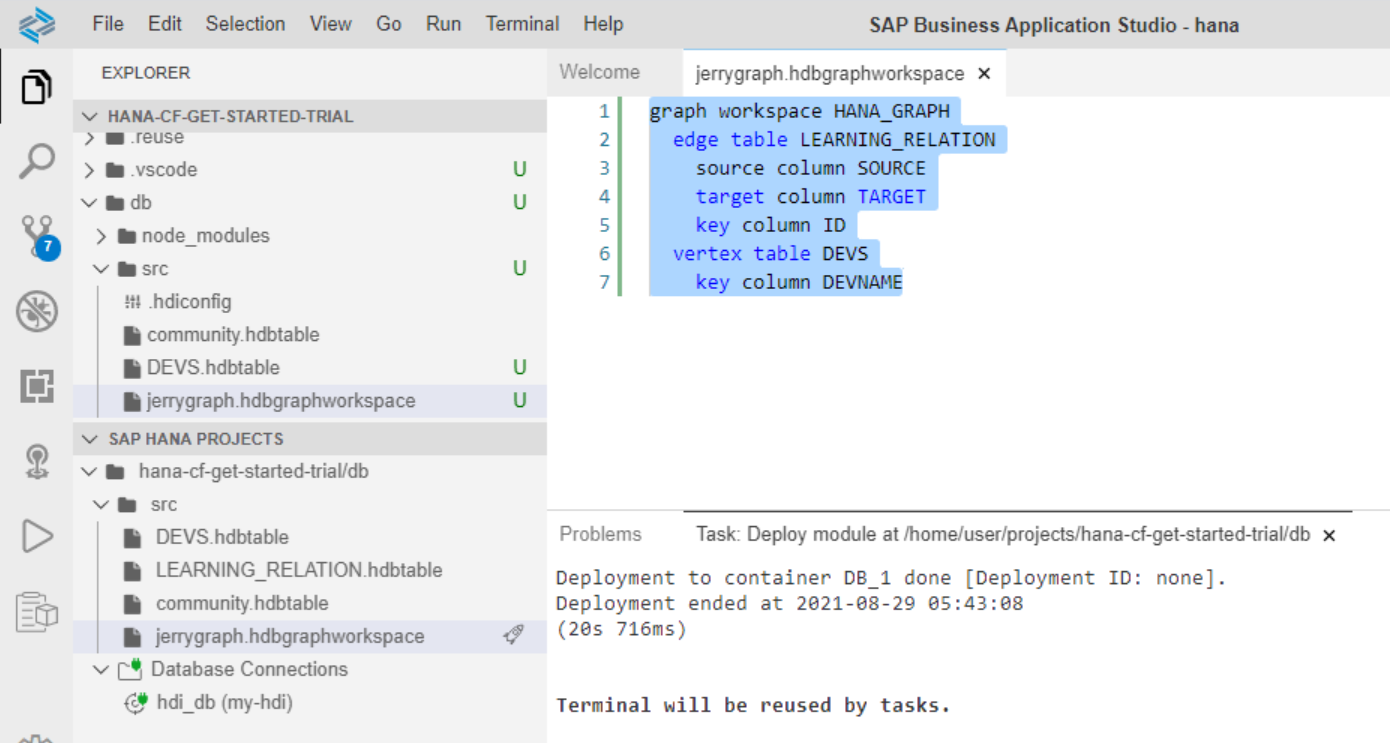Click line number 1 in editor gutter

[x=603, y=111]
